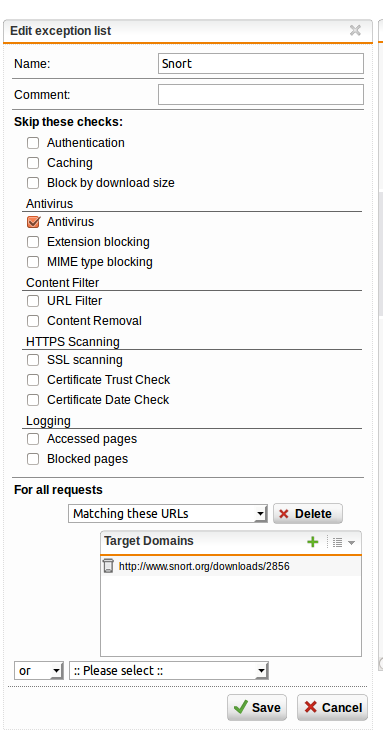Screen dimensions: 383x737
Task: Open the 'or' operator dropdown
Action: click(39, 671)
